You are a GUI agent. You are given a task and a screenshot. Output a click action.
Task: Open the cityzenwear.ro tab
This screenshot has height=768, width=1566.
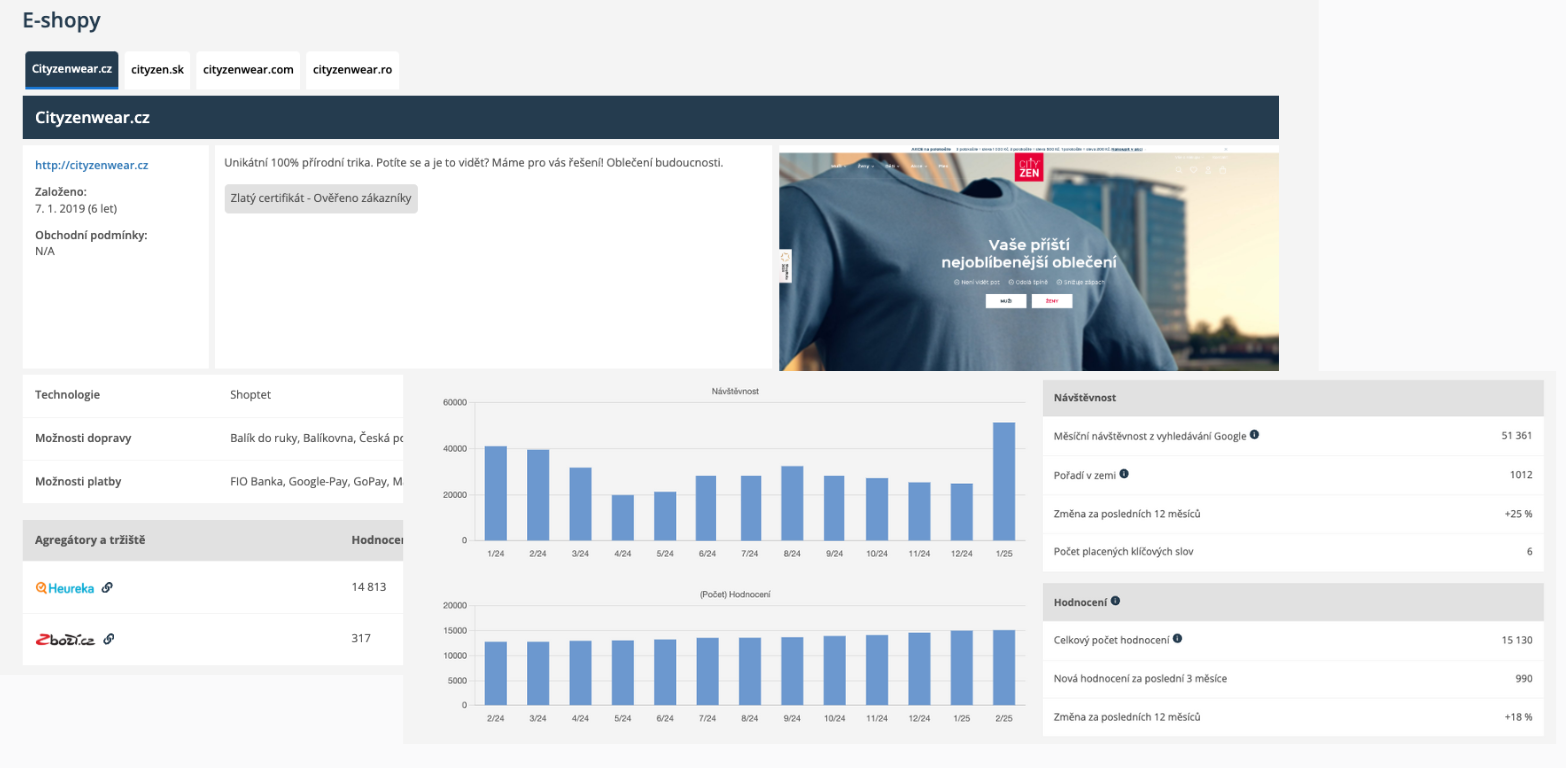tap(352, 70)
